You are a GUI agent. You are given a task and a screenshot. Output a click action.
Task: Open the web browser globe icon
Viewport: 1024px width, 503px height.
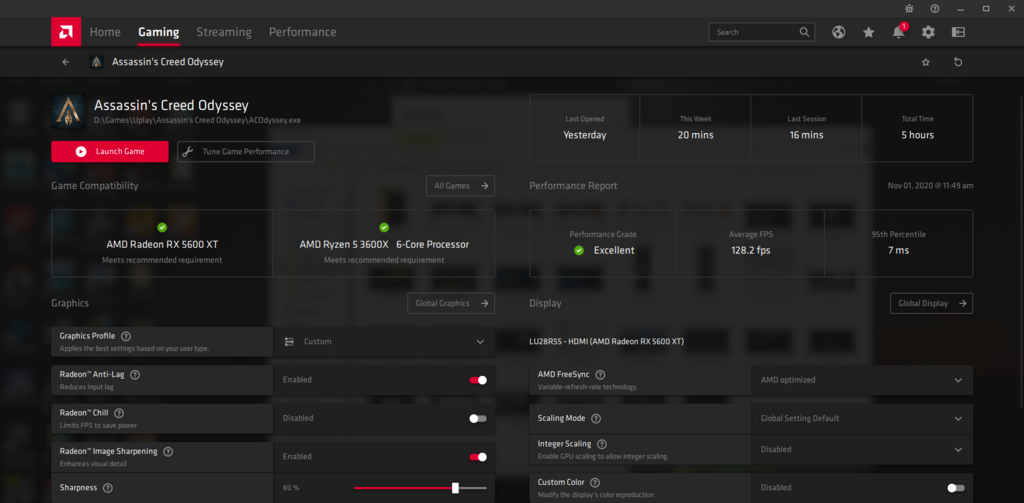point(838,32)
